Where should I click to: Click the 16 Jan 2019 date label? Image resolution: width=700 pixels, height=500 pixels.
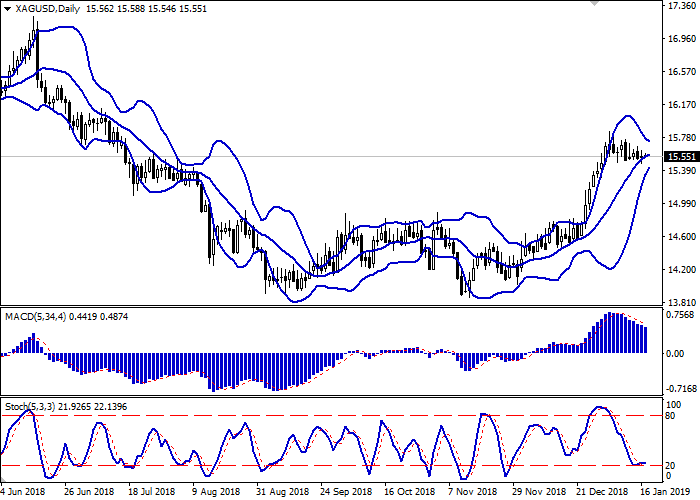tap(669, 492)
